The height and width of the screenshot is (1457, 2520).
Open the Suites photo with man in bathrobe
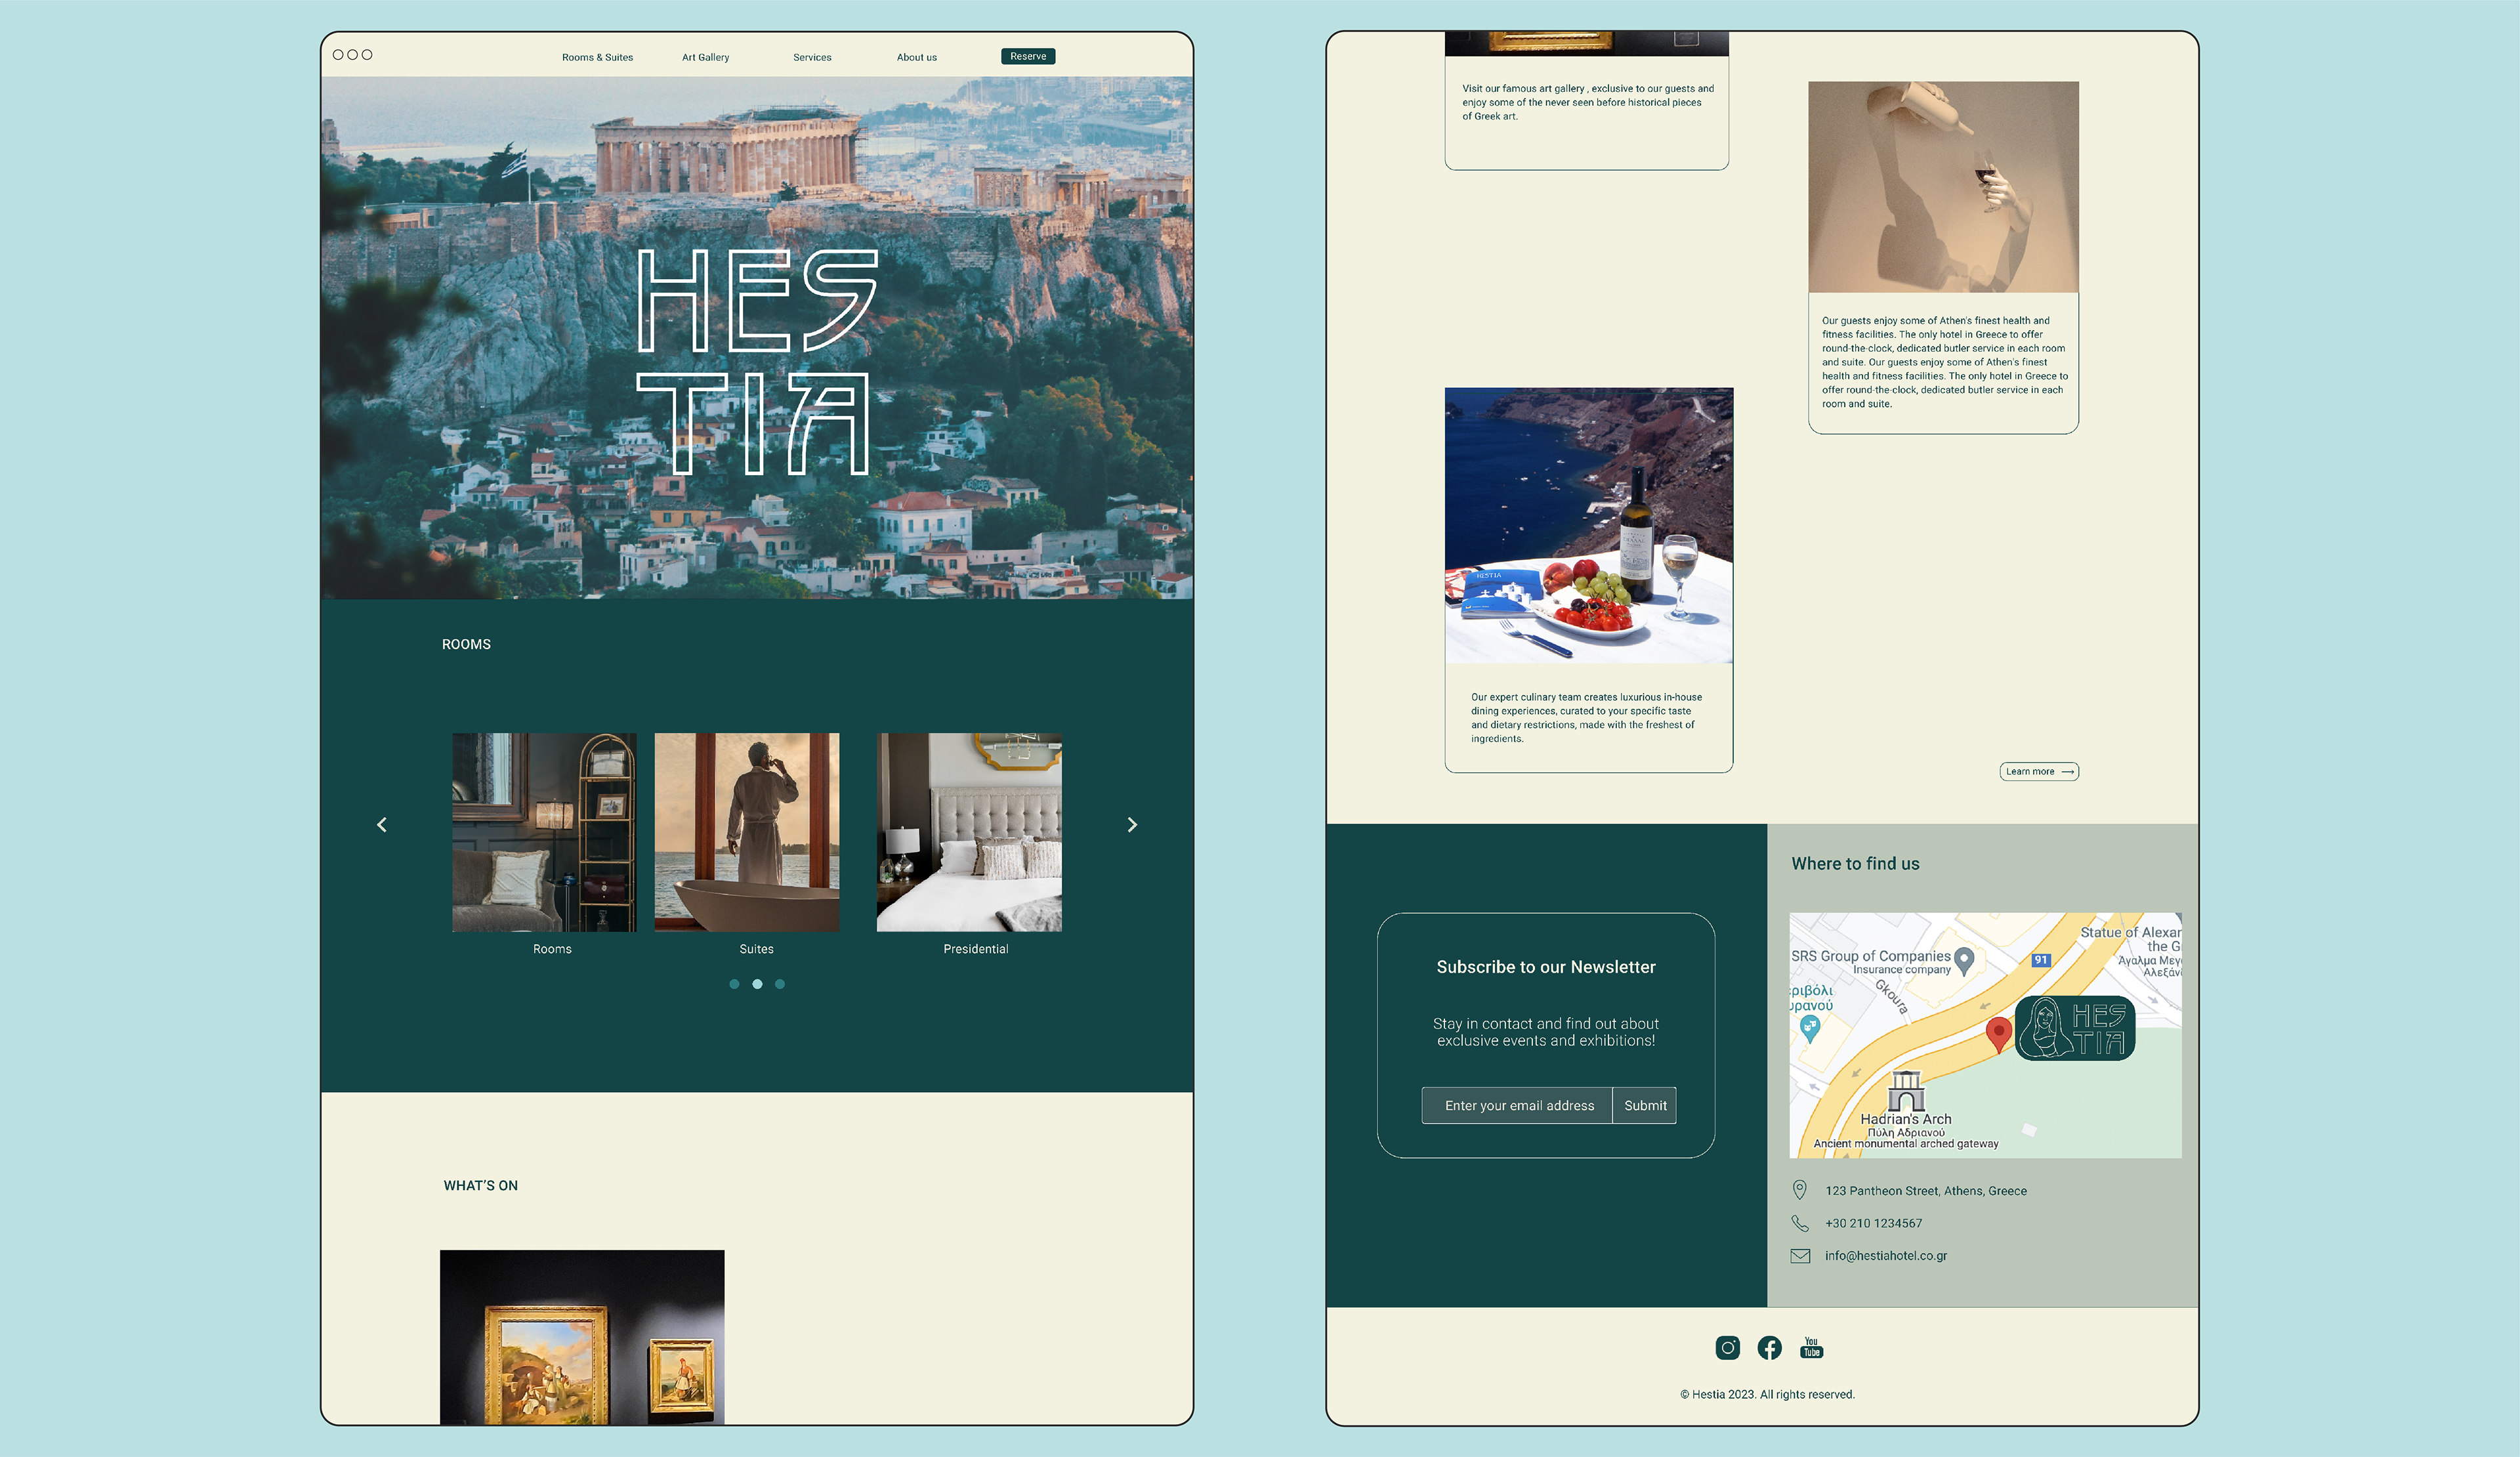(747, 832)
